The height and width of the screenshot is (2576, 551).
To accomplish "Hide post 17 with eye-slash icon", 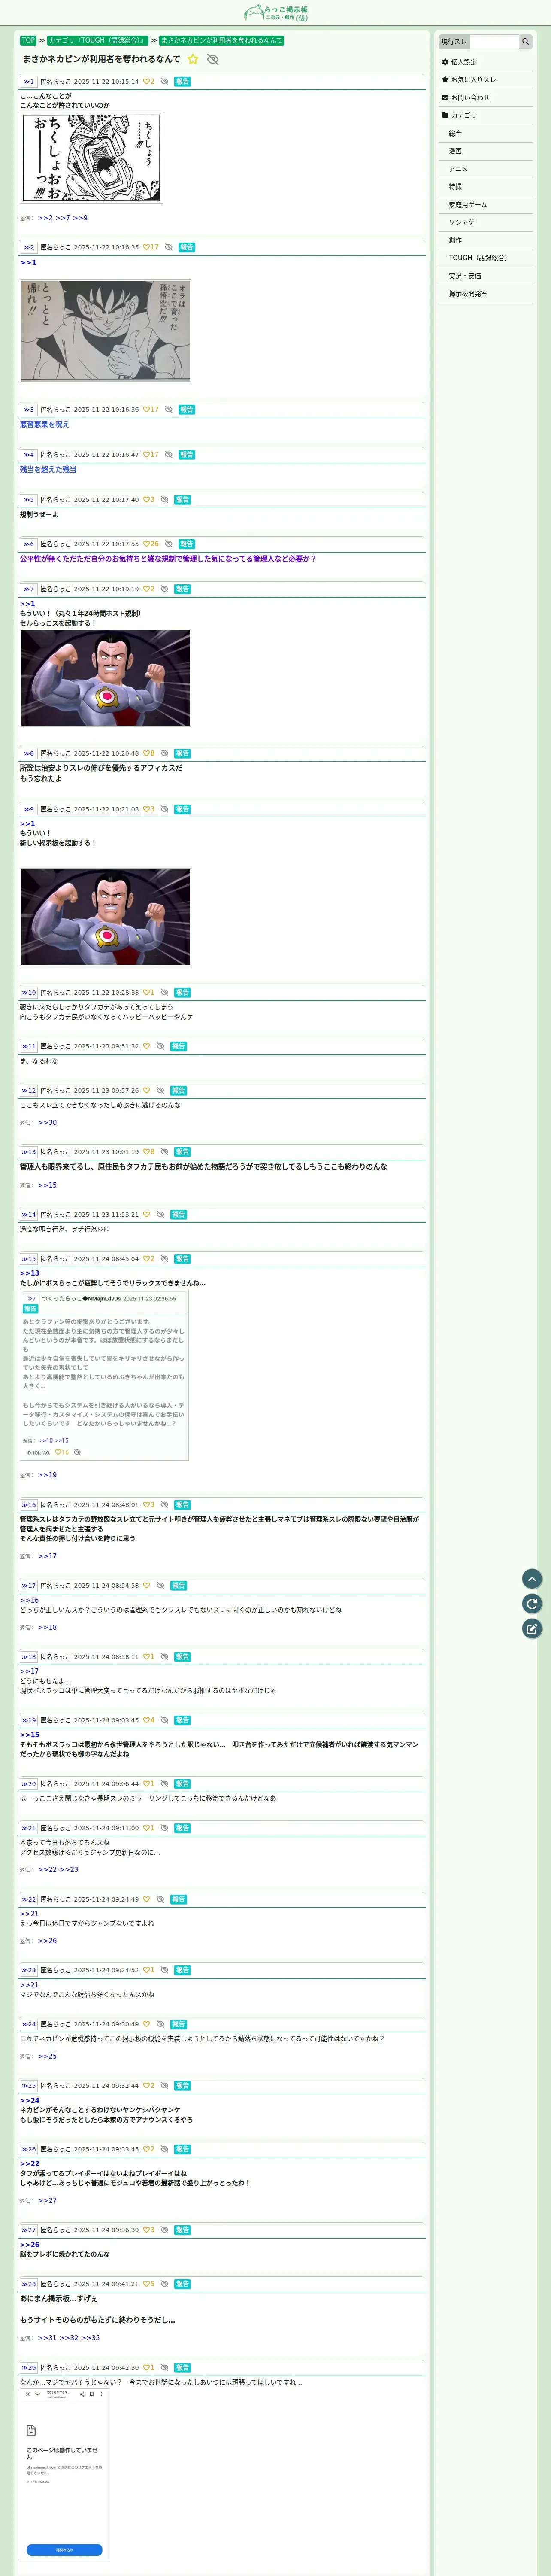I will [161, 1586].
